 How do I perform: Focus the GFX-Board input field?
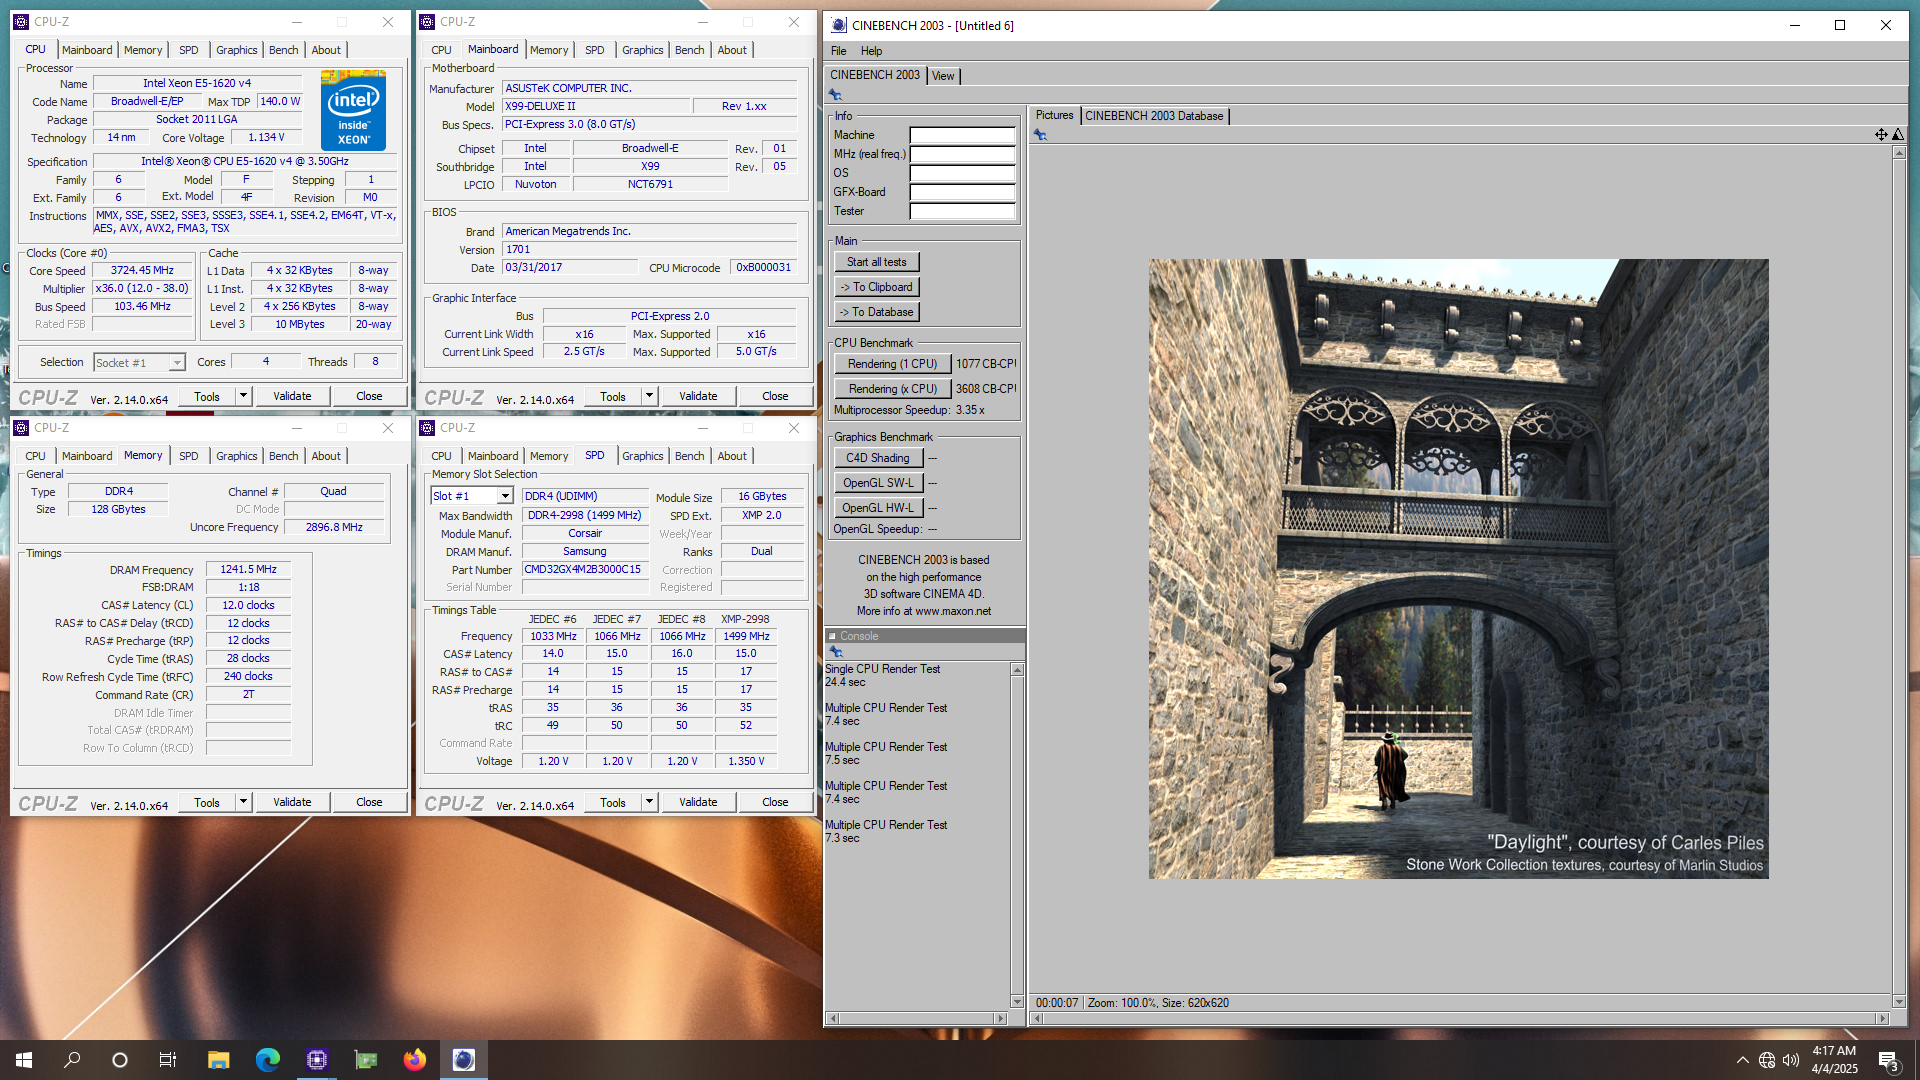coord(962,192)
